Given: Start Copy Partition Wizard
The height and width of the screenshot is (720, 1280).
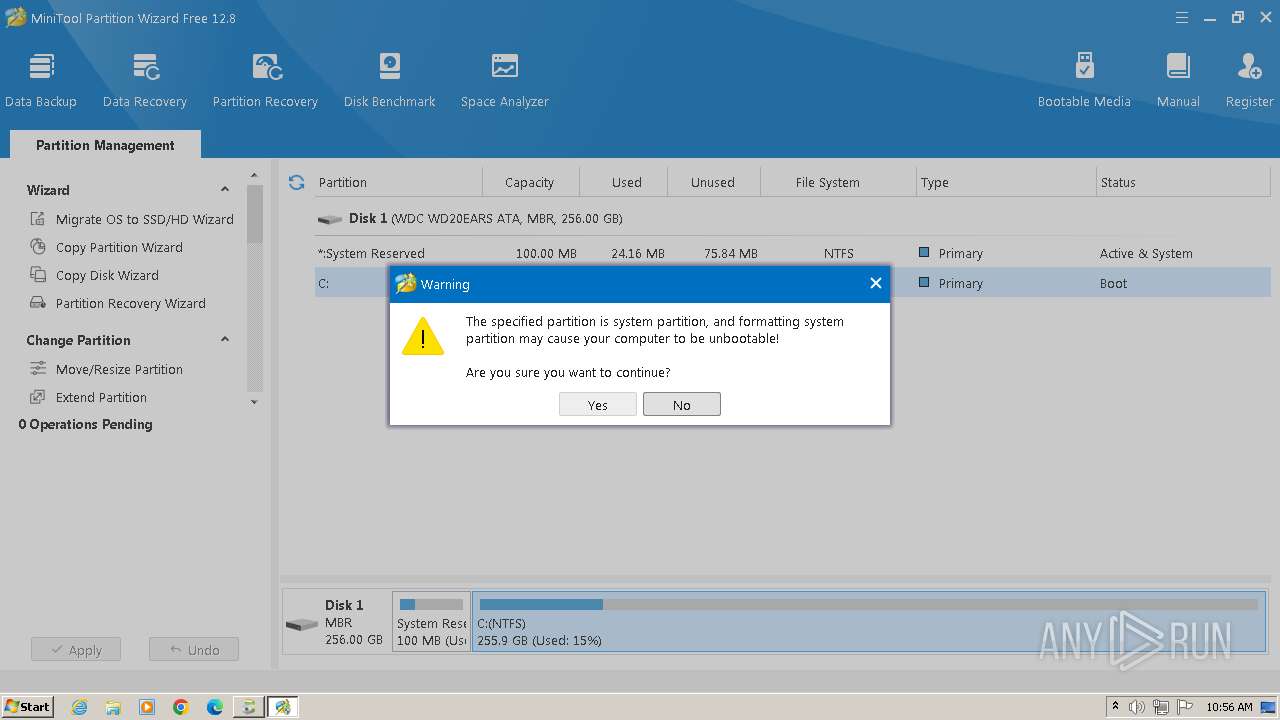Looking at the screenshot, I should coord(107,247).
